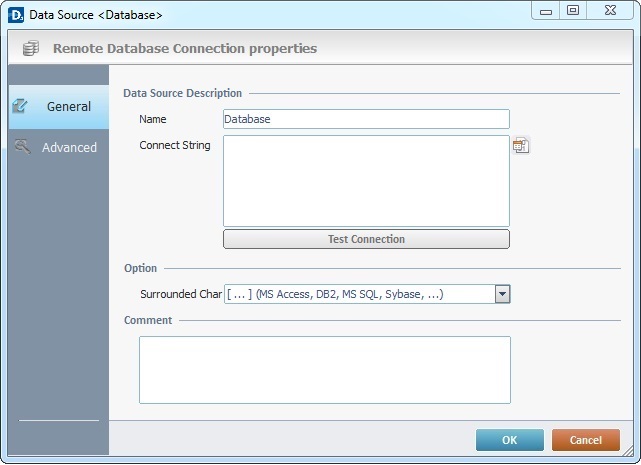Click the Advanced tab magnifier icon
This screenshot has width=641, height=465.
point(22,146)
